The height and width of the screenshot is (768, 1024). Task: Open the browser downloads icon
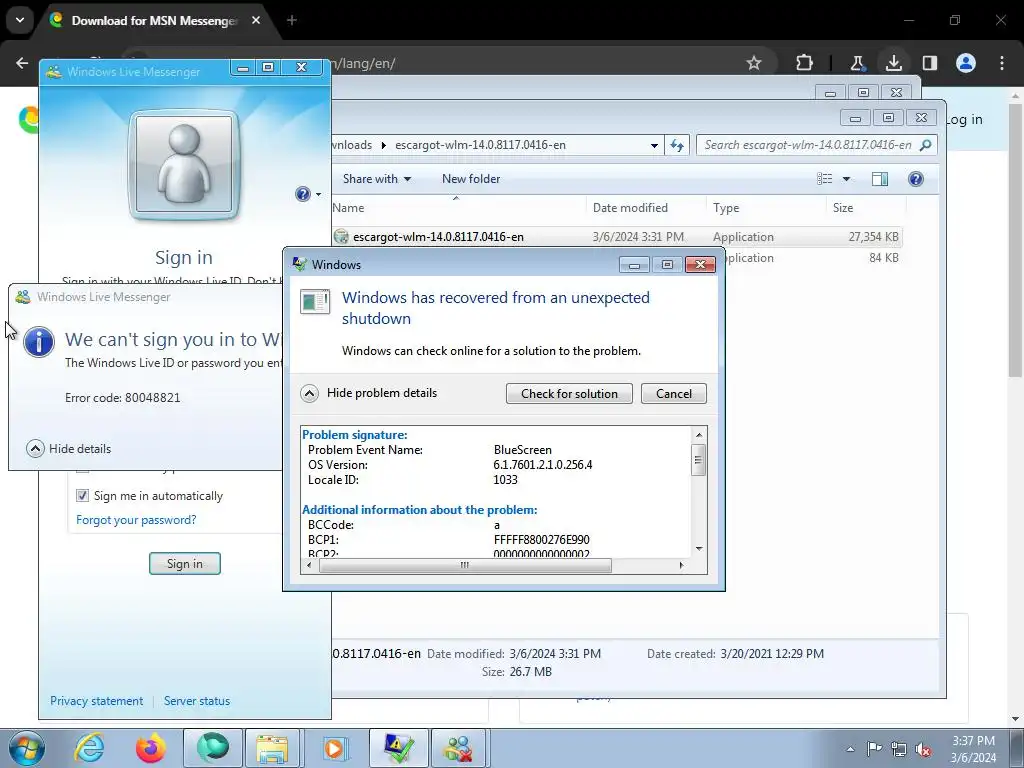point(893,63)
